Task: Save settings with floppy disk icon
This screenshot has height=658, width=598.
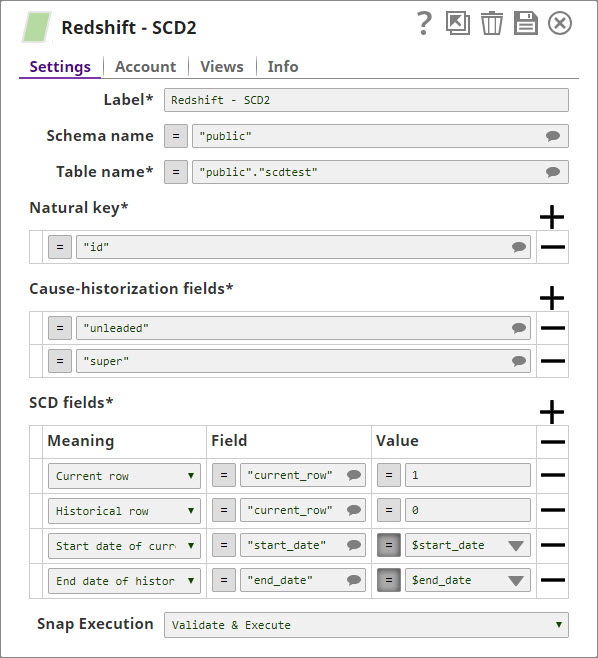Action: [526, 24]
